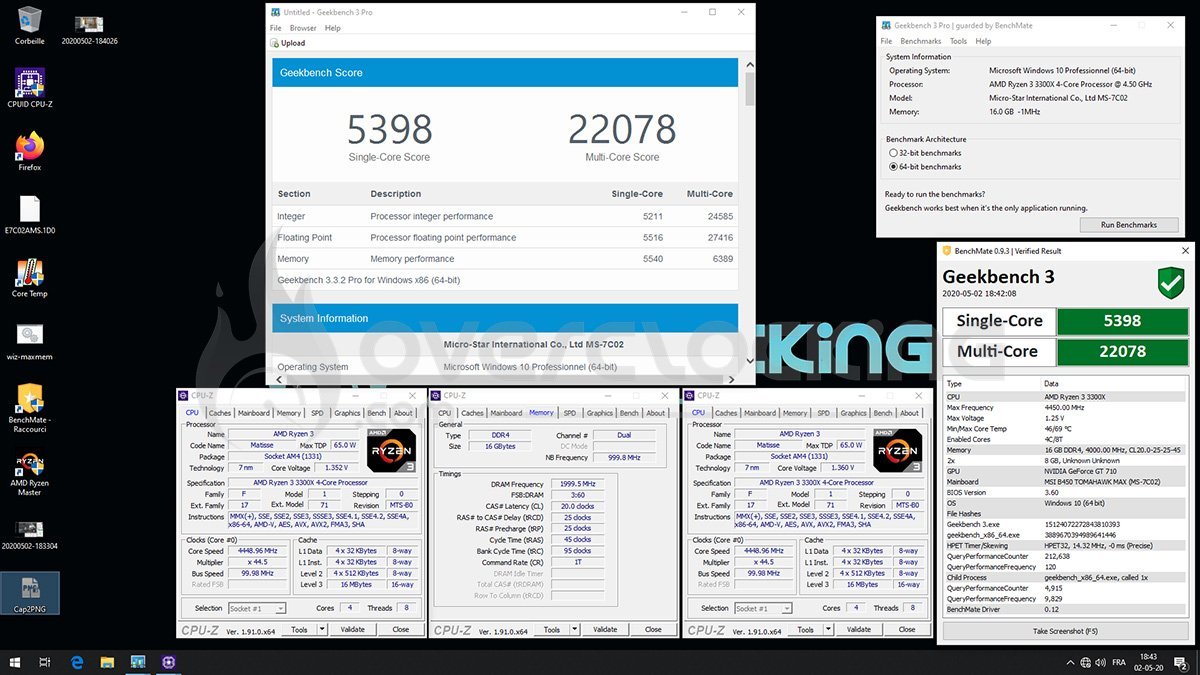Launch AMD Ryzen Master from desktop

tap(30, 472)
